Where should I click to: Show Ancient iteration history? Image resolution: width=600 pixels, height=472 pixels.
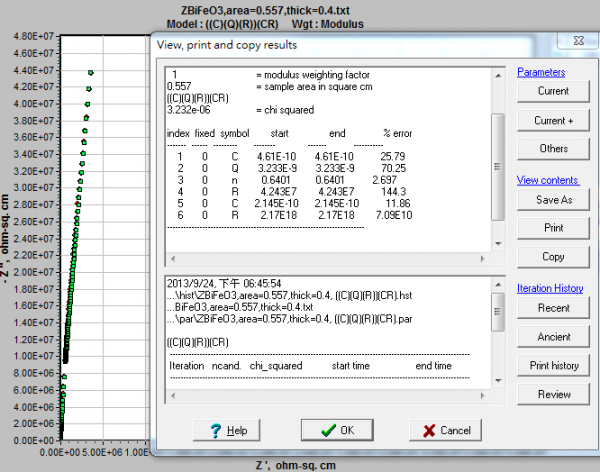pos(553,336)
